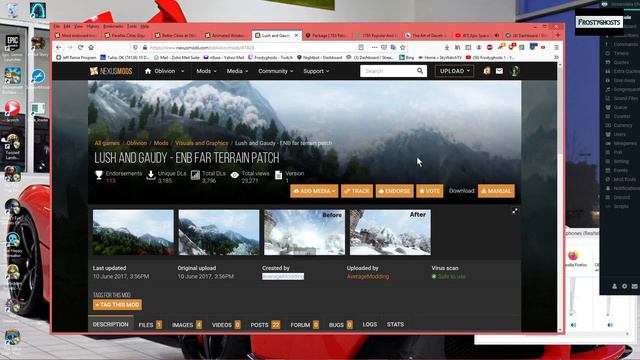Open the Nexus messages envelope icon
Viewport: 640px width, 360px height.
click(499, 71)
